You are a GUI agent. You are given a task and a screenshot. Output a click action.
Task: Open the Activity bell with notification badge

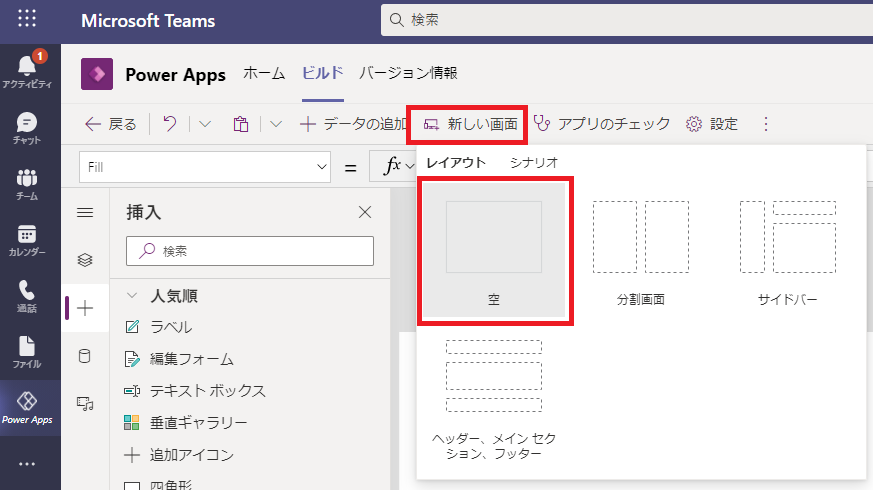pos(27,71)
